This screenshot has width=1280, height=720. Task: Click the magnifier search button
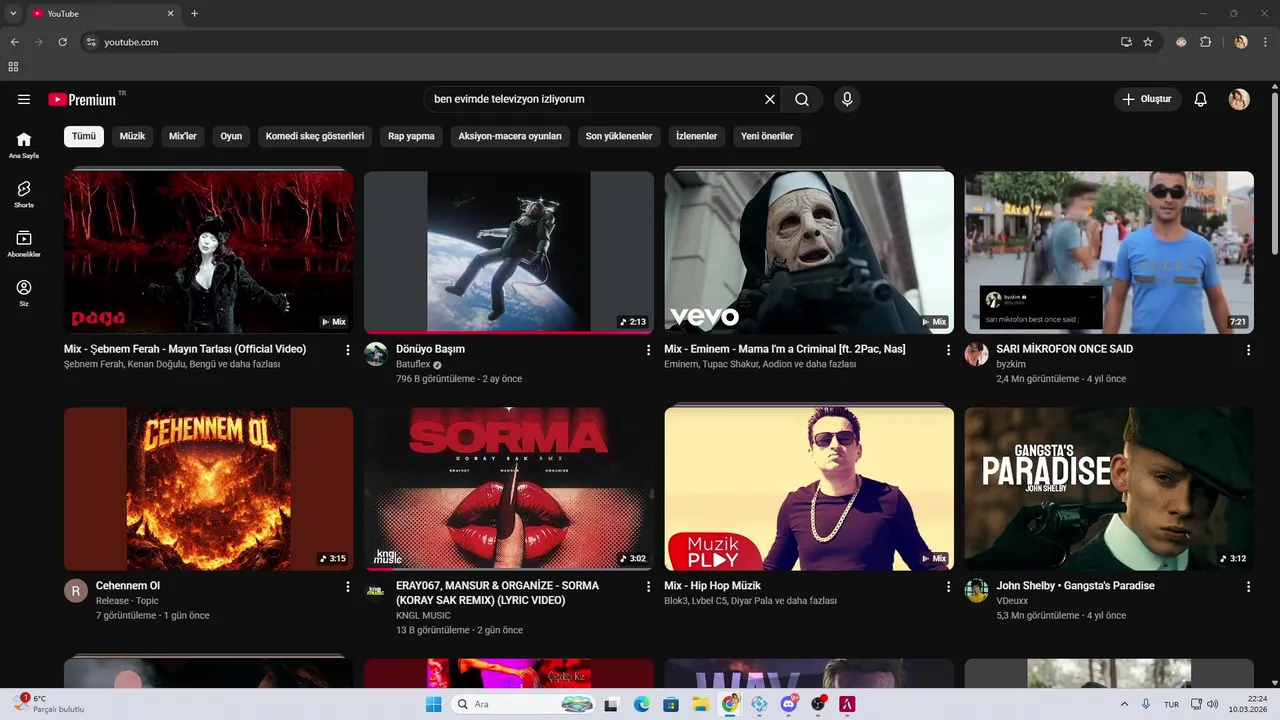point(802,99)
